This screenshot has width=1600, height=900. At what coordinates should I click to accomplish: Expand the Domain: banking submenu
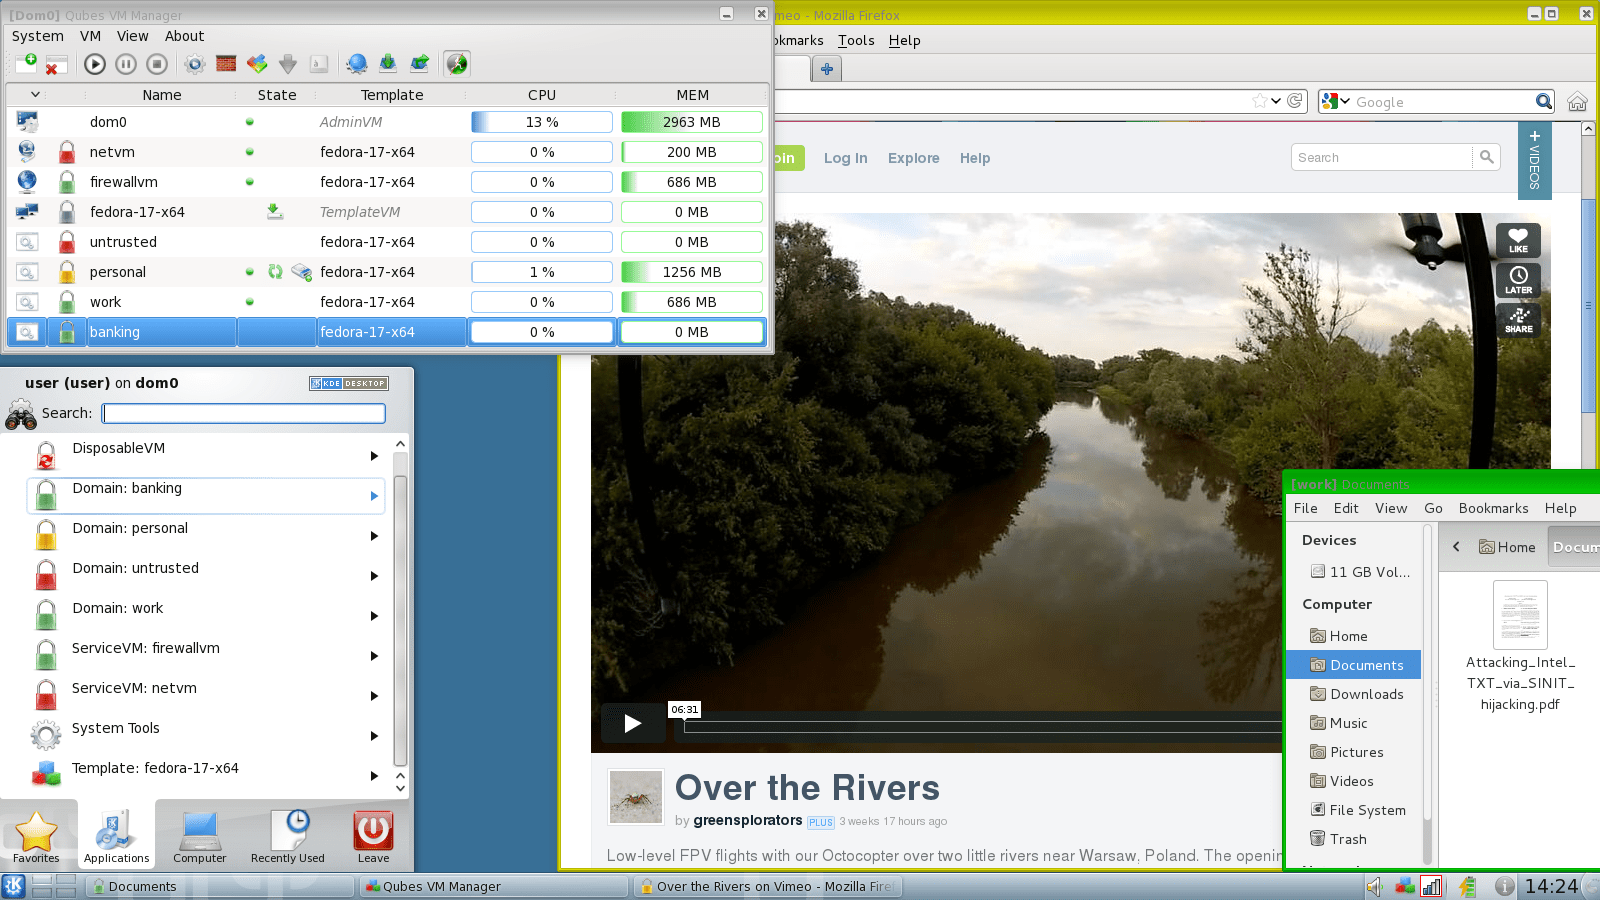[x=374, y=495]
